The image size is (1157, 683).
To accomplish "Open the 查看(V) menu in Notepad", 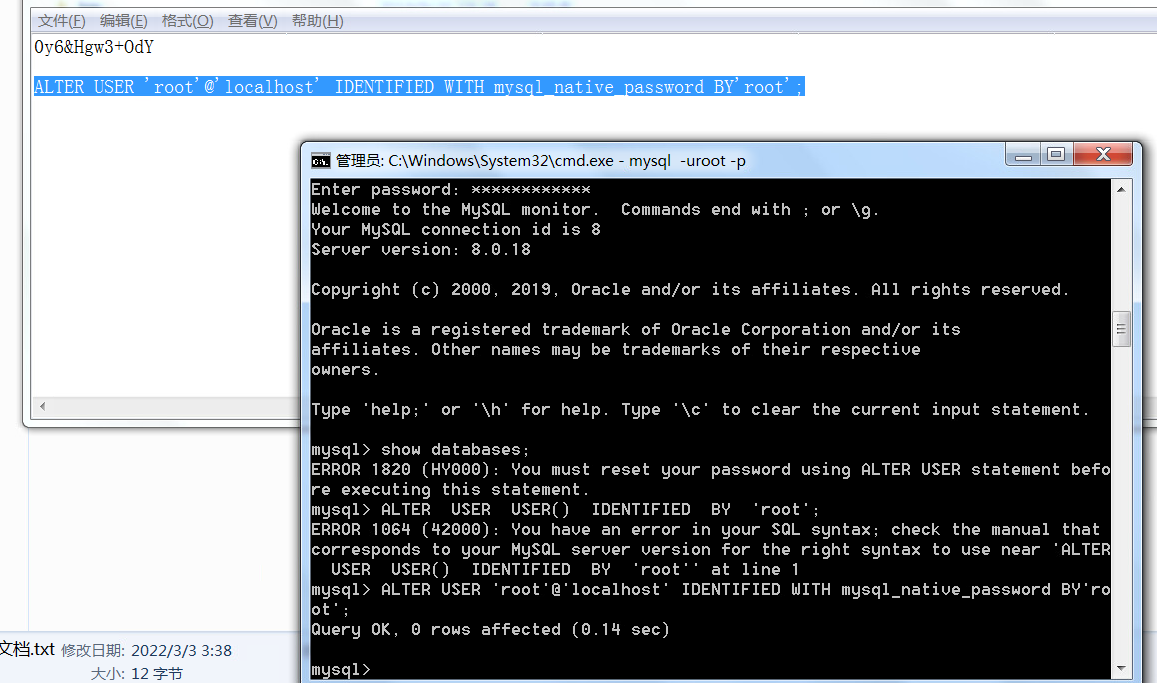I will point(252,21).
